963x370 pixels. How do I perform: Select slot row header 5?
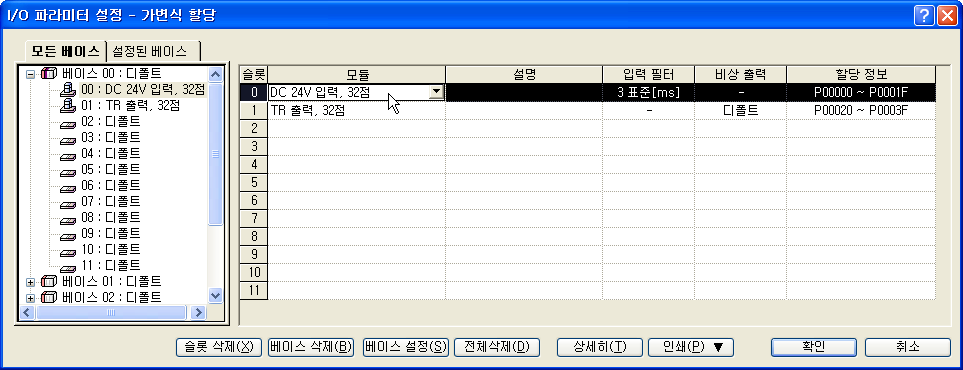(254, 183)
